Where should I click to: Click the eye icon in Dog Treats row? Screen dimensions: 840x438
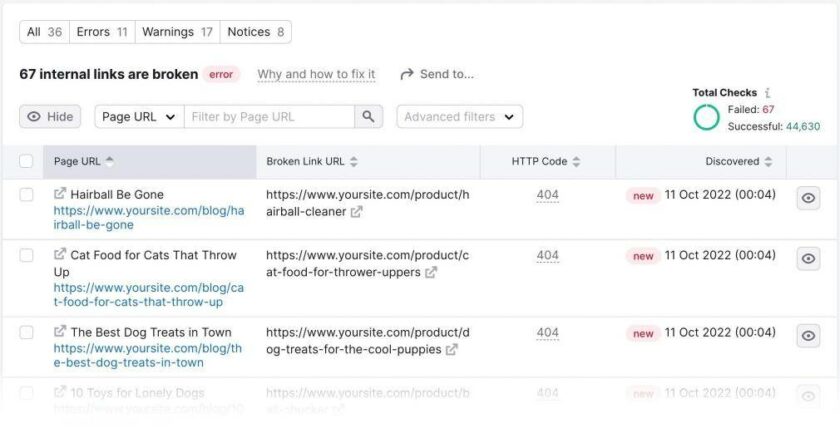click(808, 336)
